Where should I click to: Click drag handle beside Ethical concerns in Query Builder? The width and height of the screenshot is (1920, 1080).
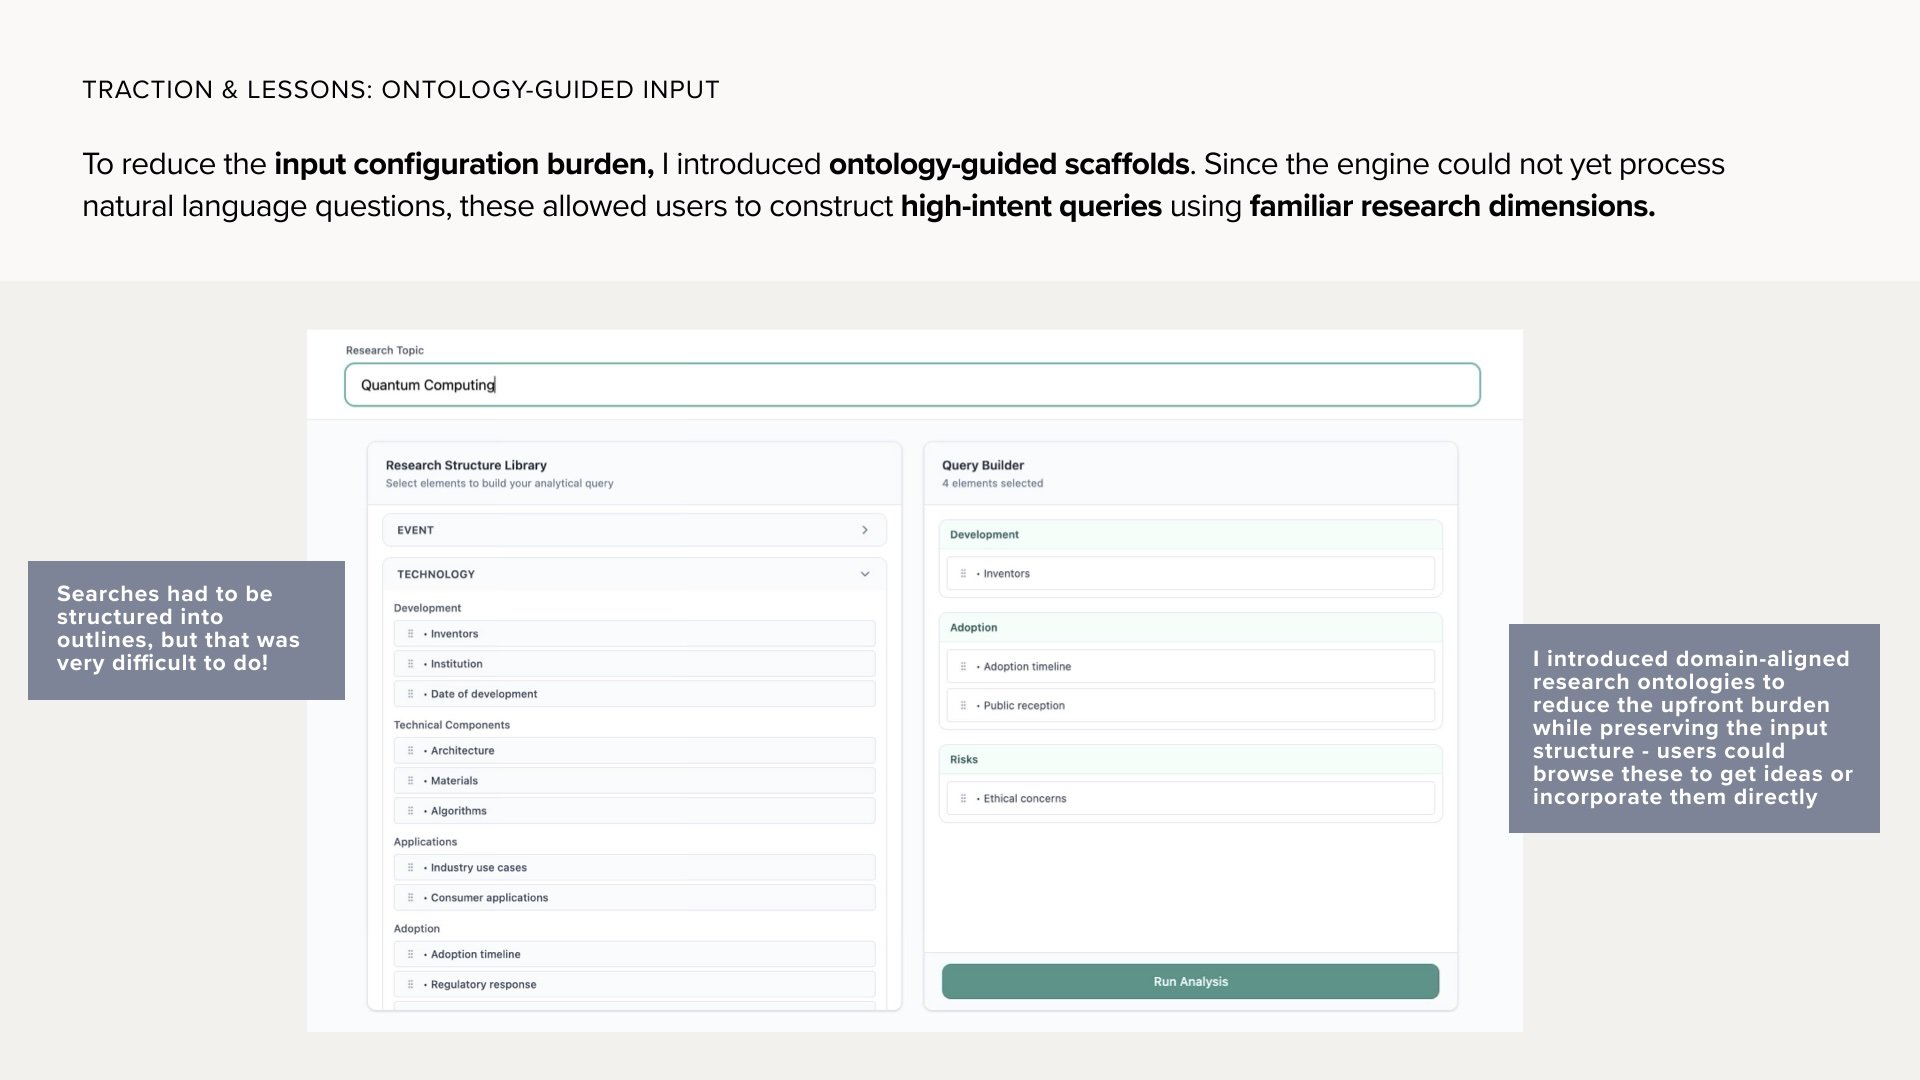coord(963,799)
